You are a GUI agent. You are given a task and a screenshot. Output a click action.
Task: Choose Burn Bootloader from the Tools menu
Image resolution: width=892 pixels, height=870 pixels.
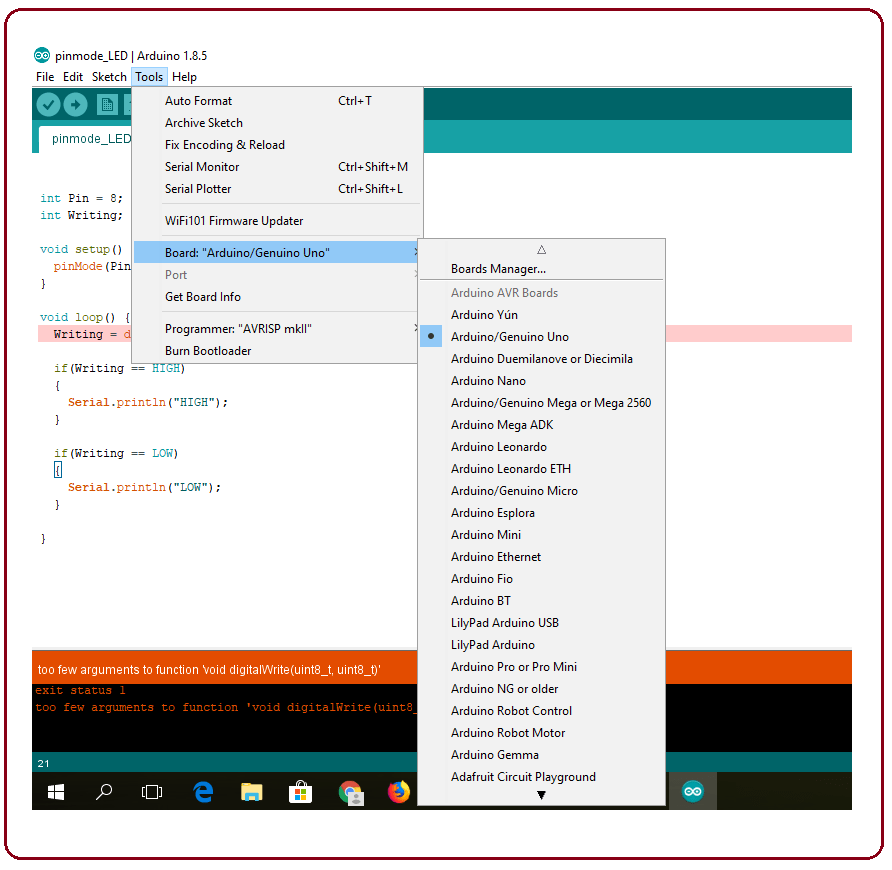pyautogui.click(x=206, y=350)
